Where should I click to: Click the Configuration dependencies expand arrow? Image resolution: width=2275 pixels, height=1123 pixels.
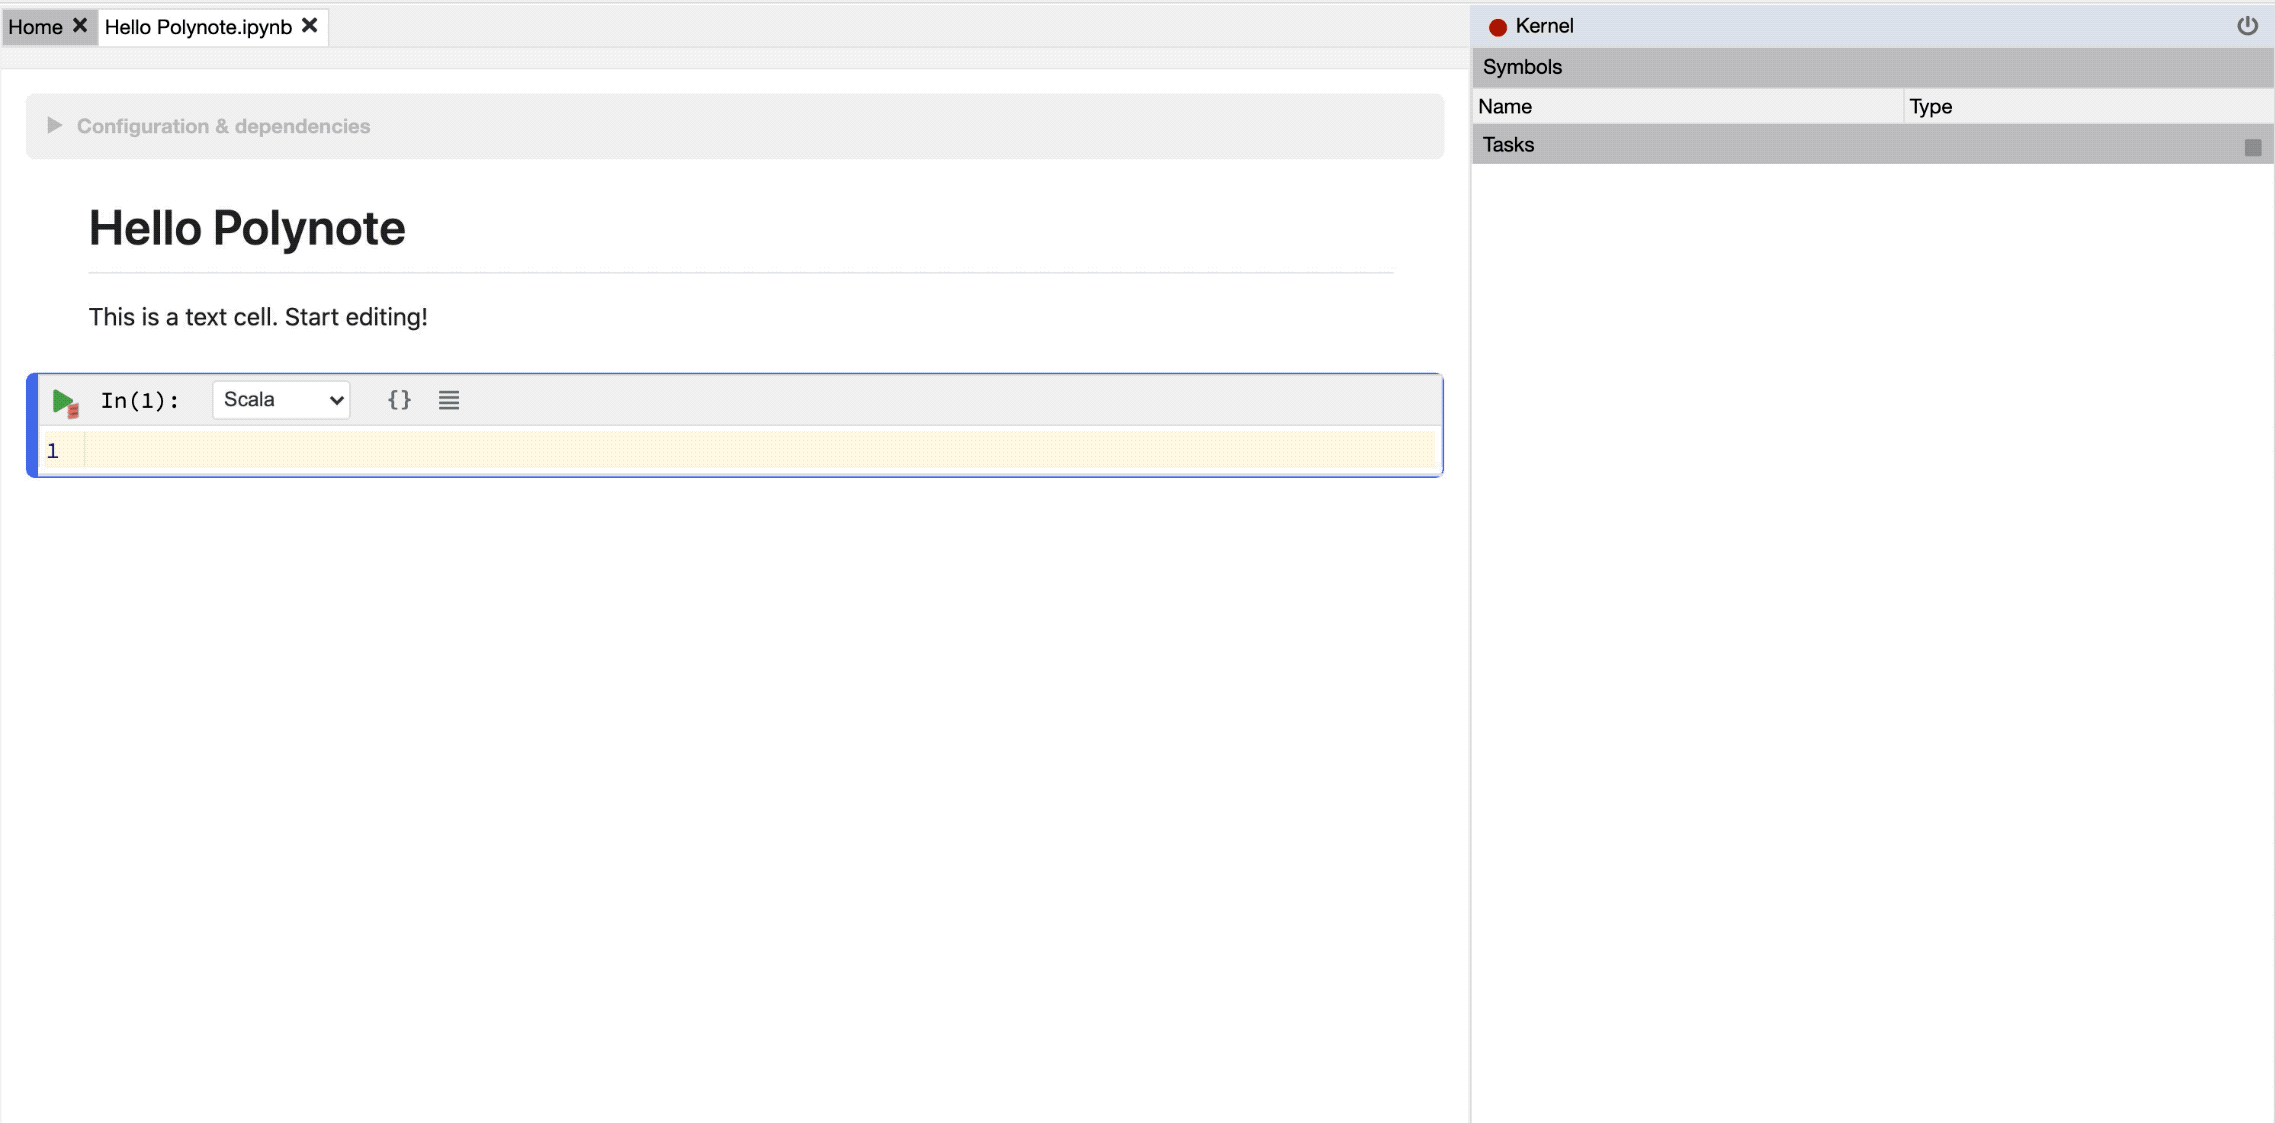pos(54,126)
